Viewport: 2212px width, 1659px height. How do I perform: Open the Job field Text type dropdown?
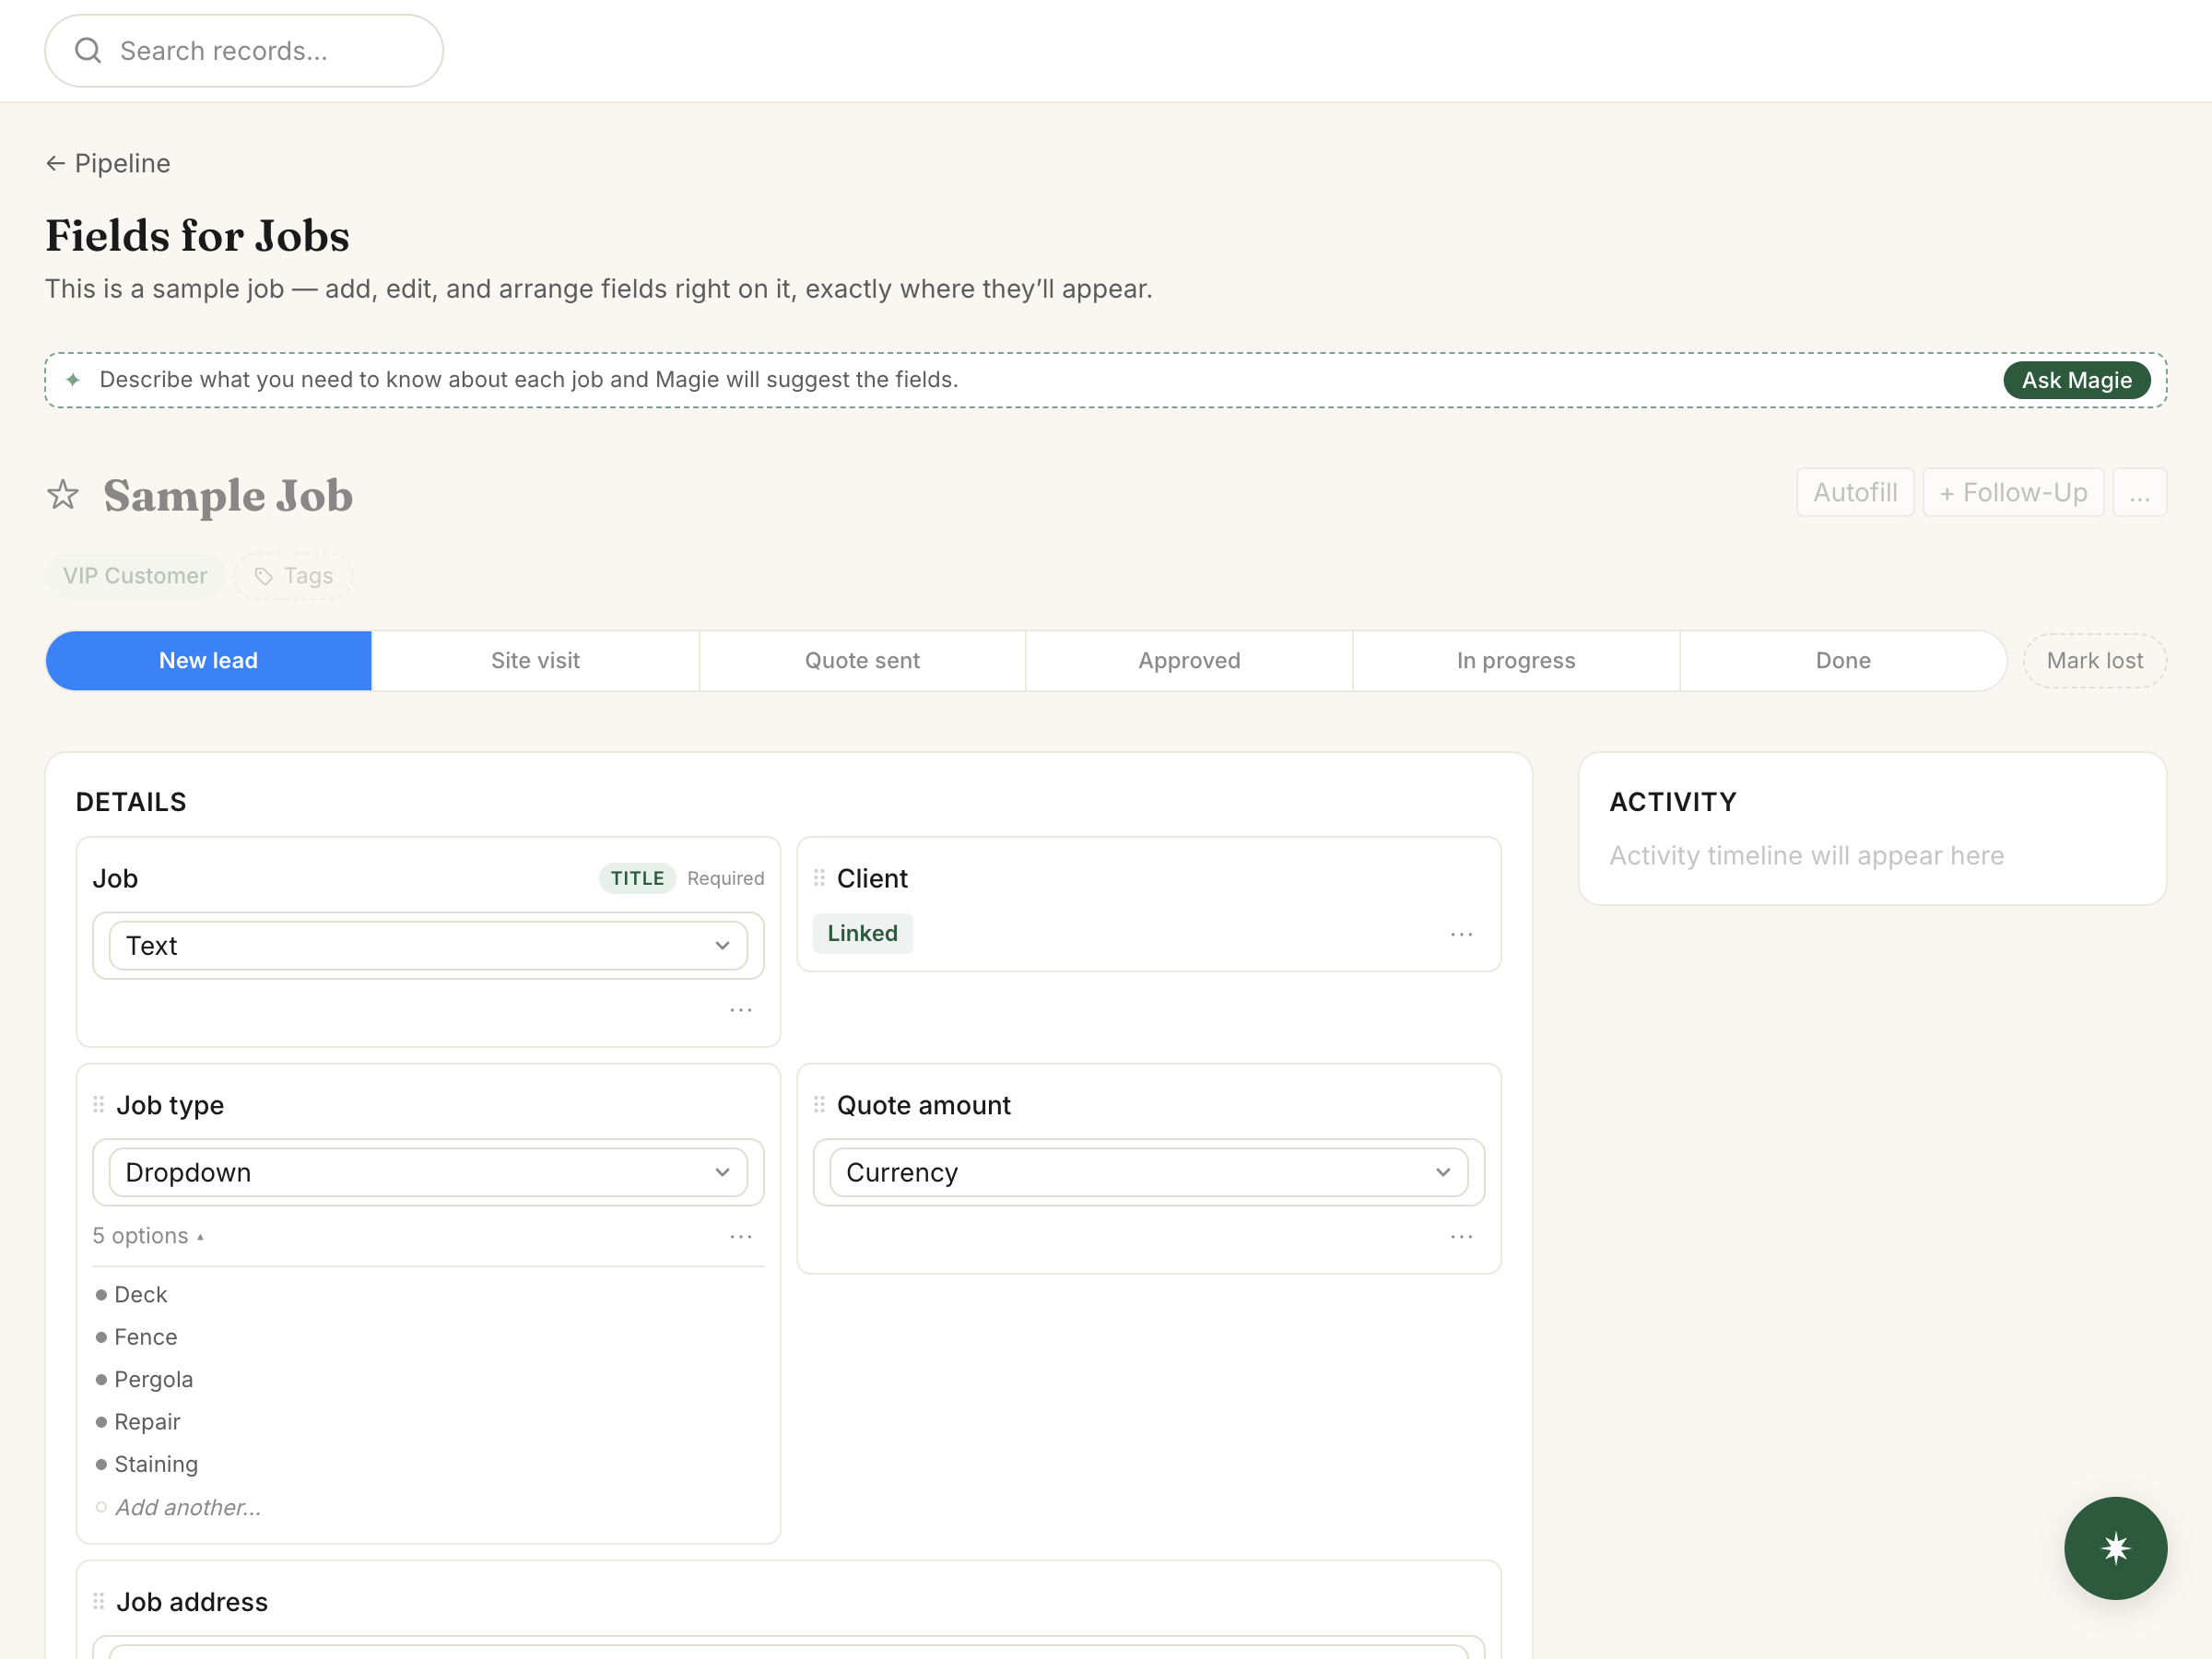(x=428, y=946)
